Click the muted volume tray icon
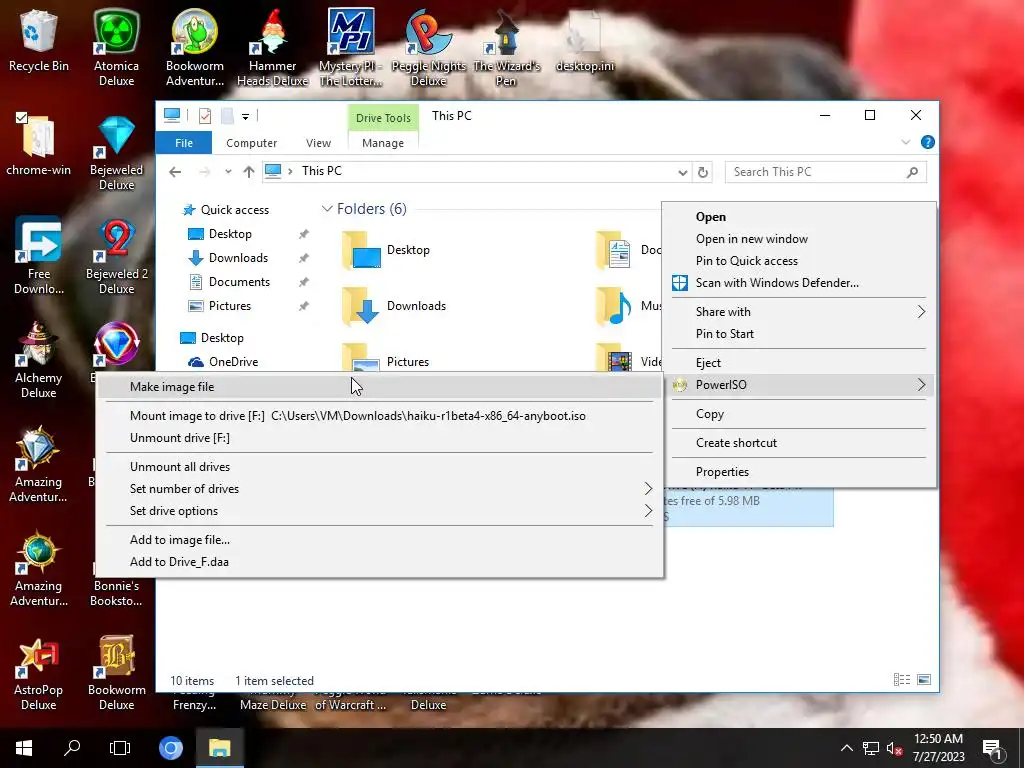The height and width of the screenshot is (768, 1024). (895, 748)
